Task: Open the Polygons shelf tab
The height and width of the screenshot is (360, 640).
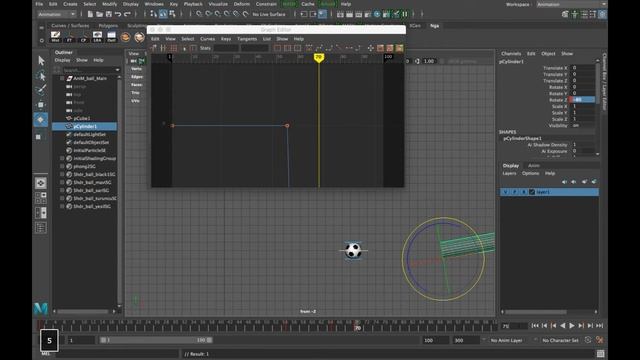Action: pyautogui.click(x=108, y=26)
